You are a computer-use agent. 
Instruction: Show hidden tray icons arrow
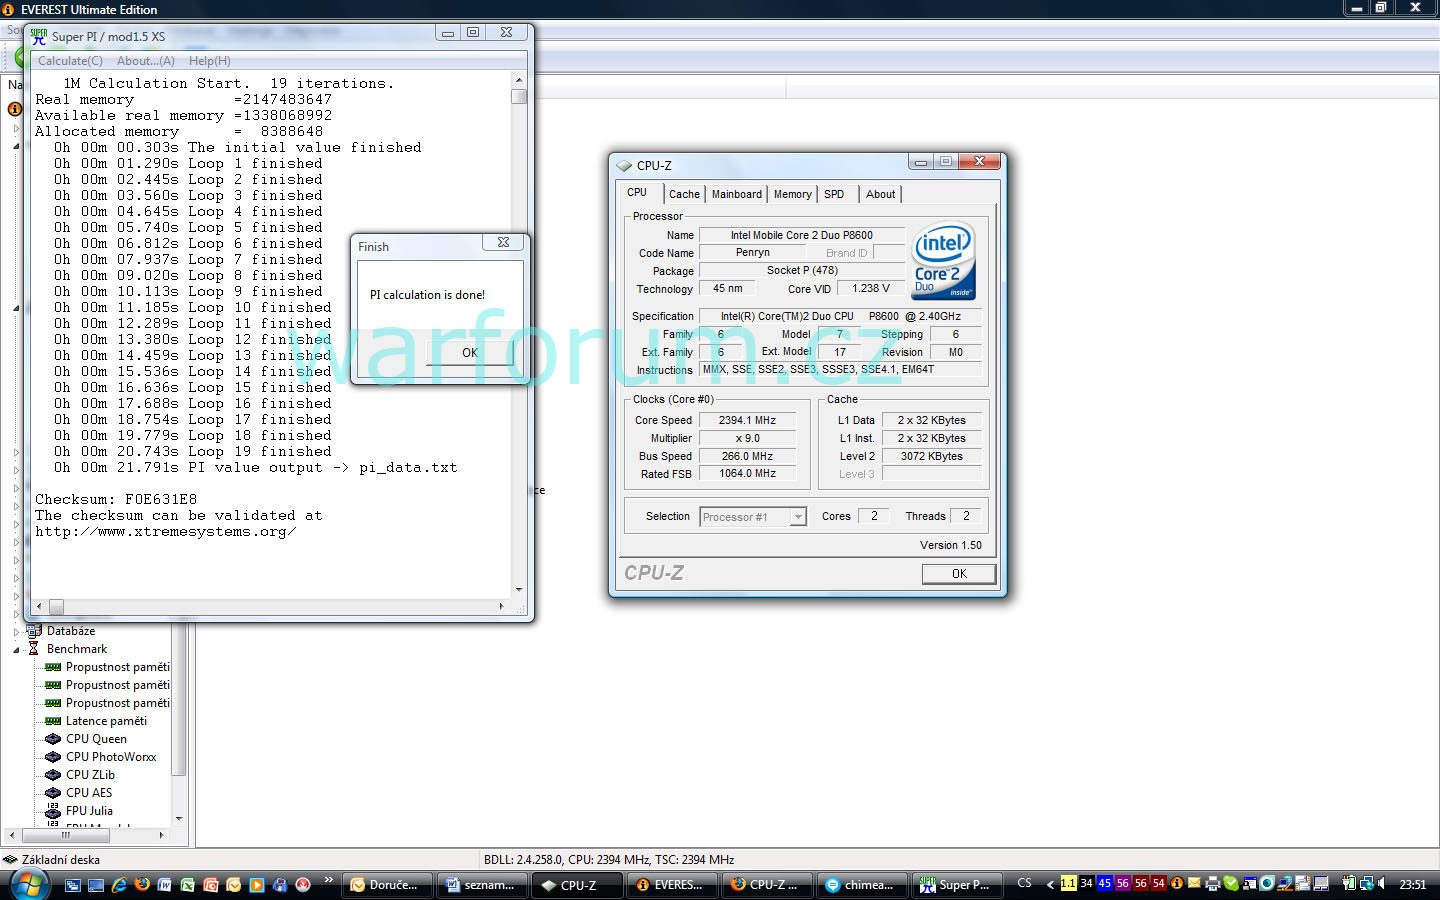tap(1050, 884)
